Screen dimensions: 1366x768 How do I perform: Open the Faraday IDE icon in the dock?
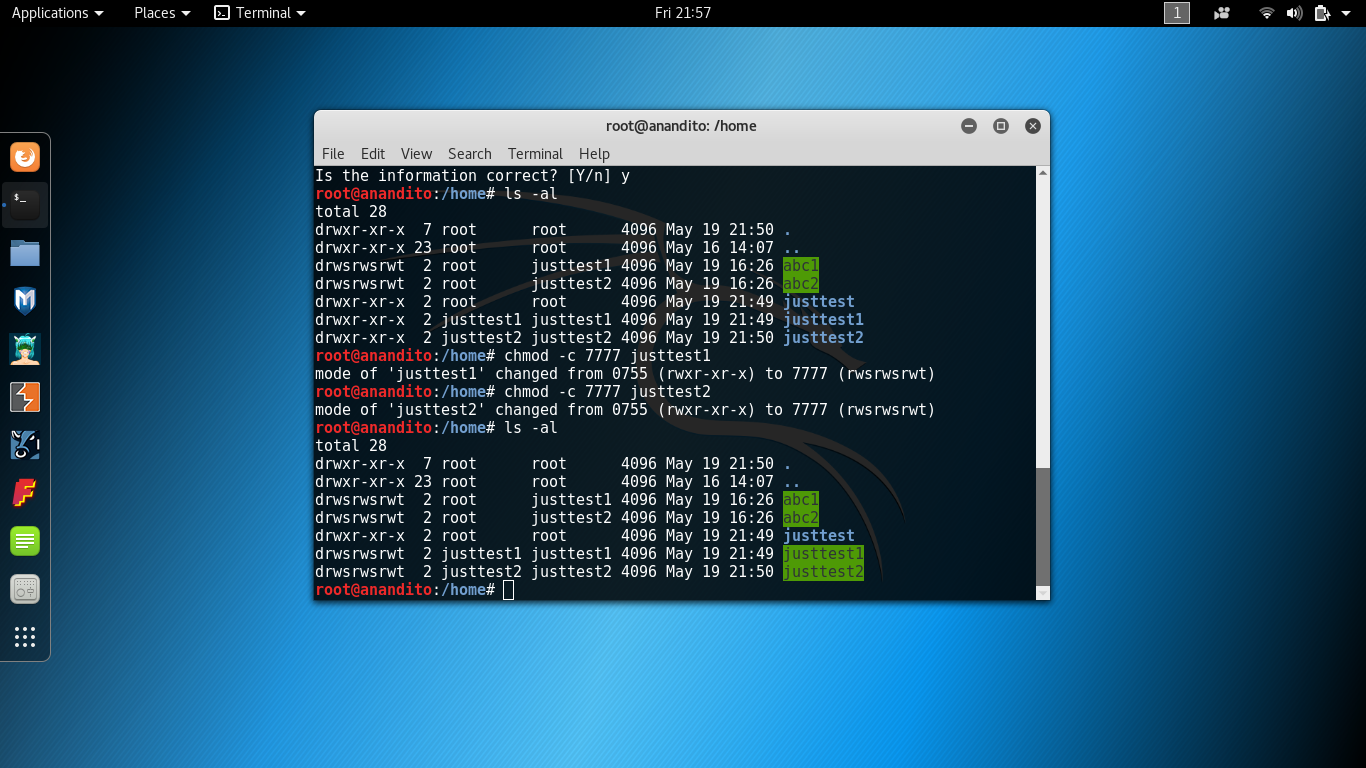click(24, 492)
